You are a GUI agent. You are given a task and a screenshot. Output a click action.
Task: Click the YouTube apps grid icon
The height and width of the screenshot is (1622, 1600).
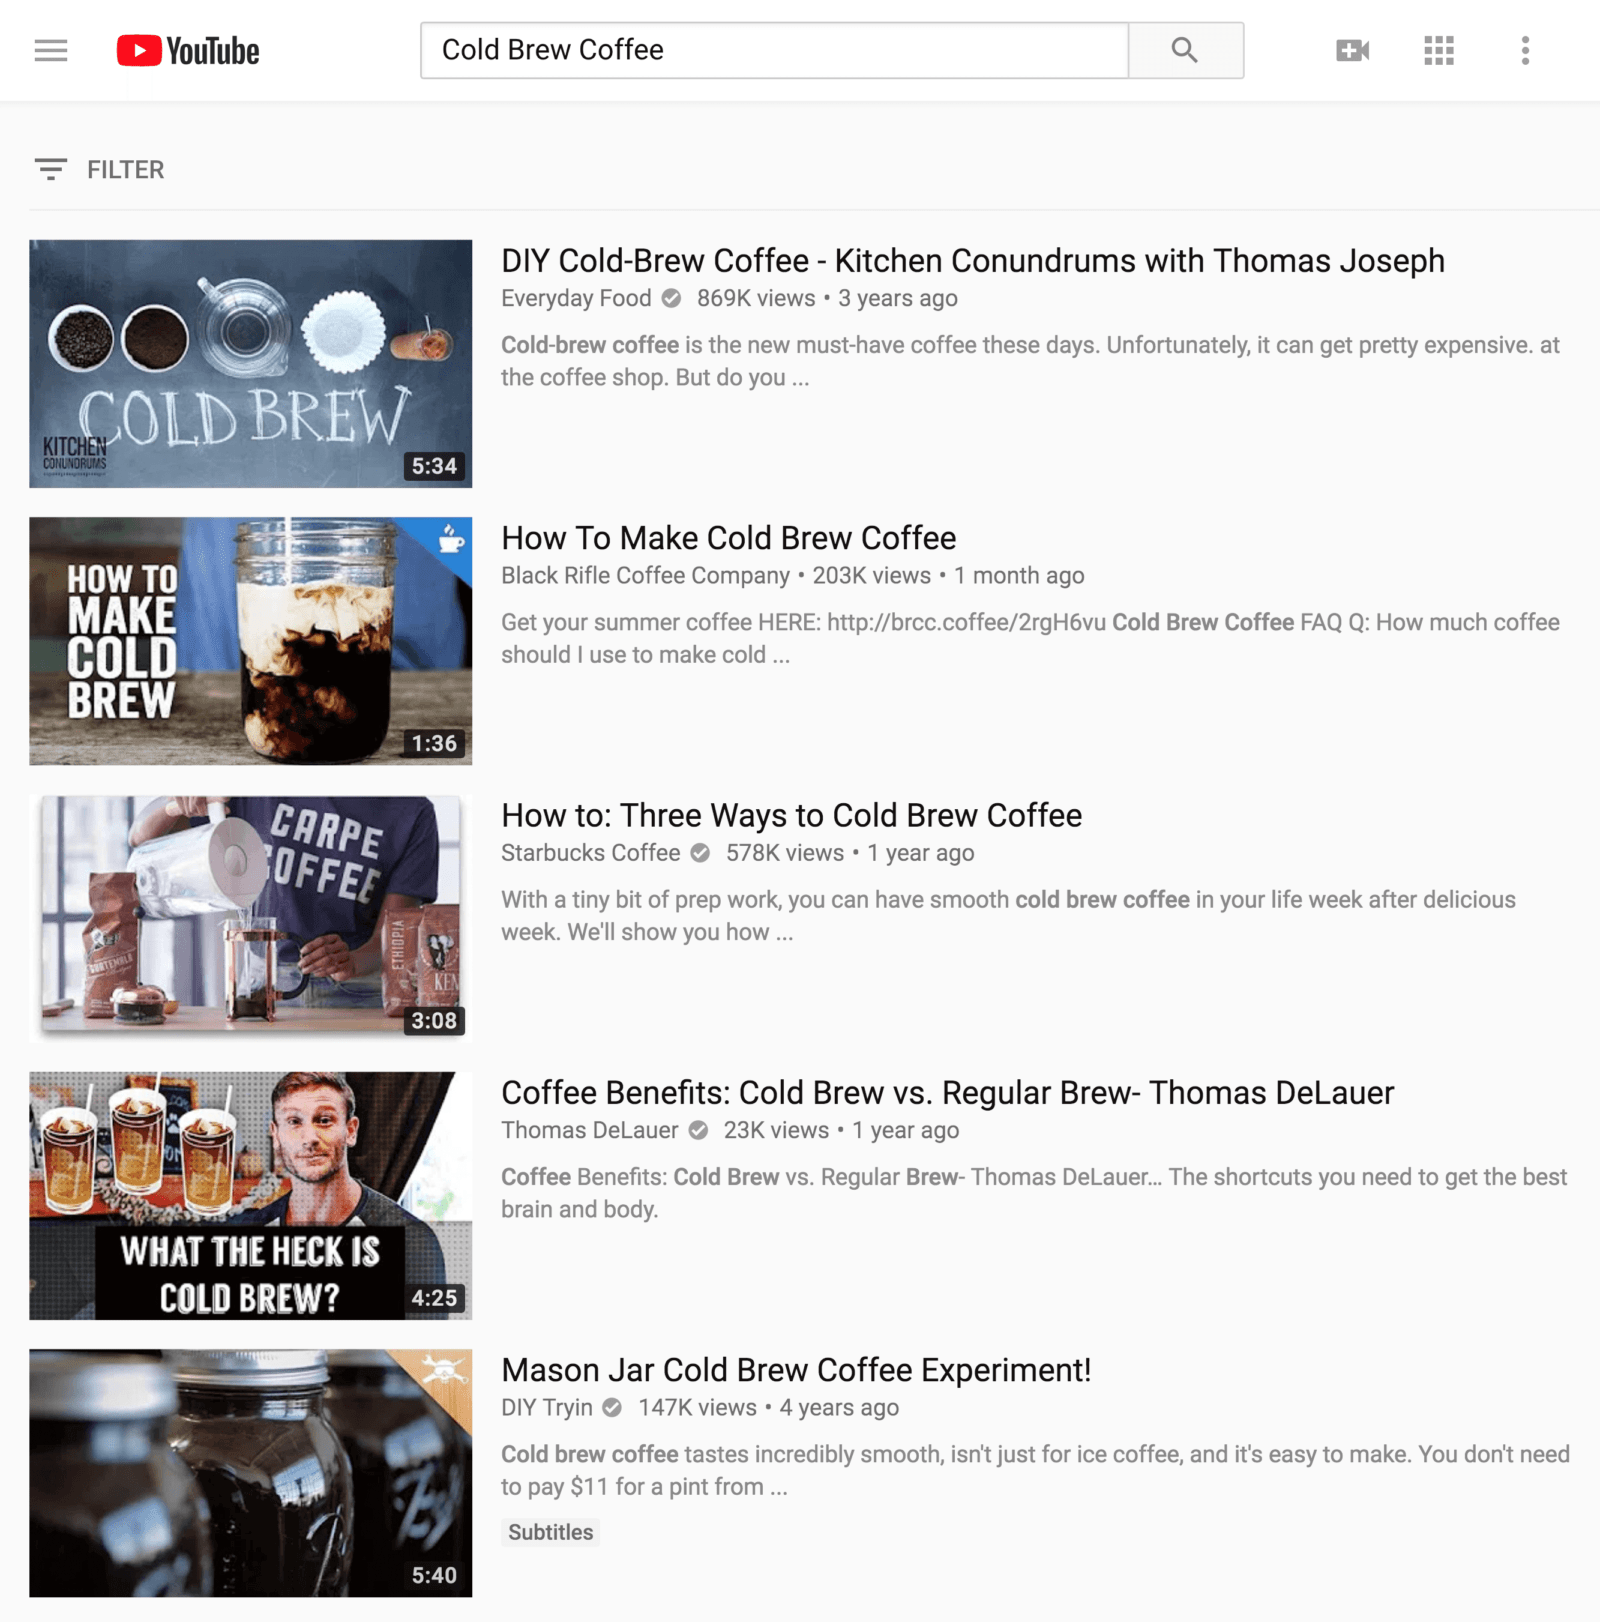pos(1437,49)
